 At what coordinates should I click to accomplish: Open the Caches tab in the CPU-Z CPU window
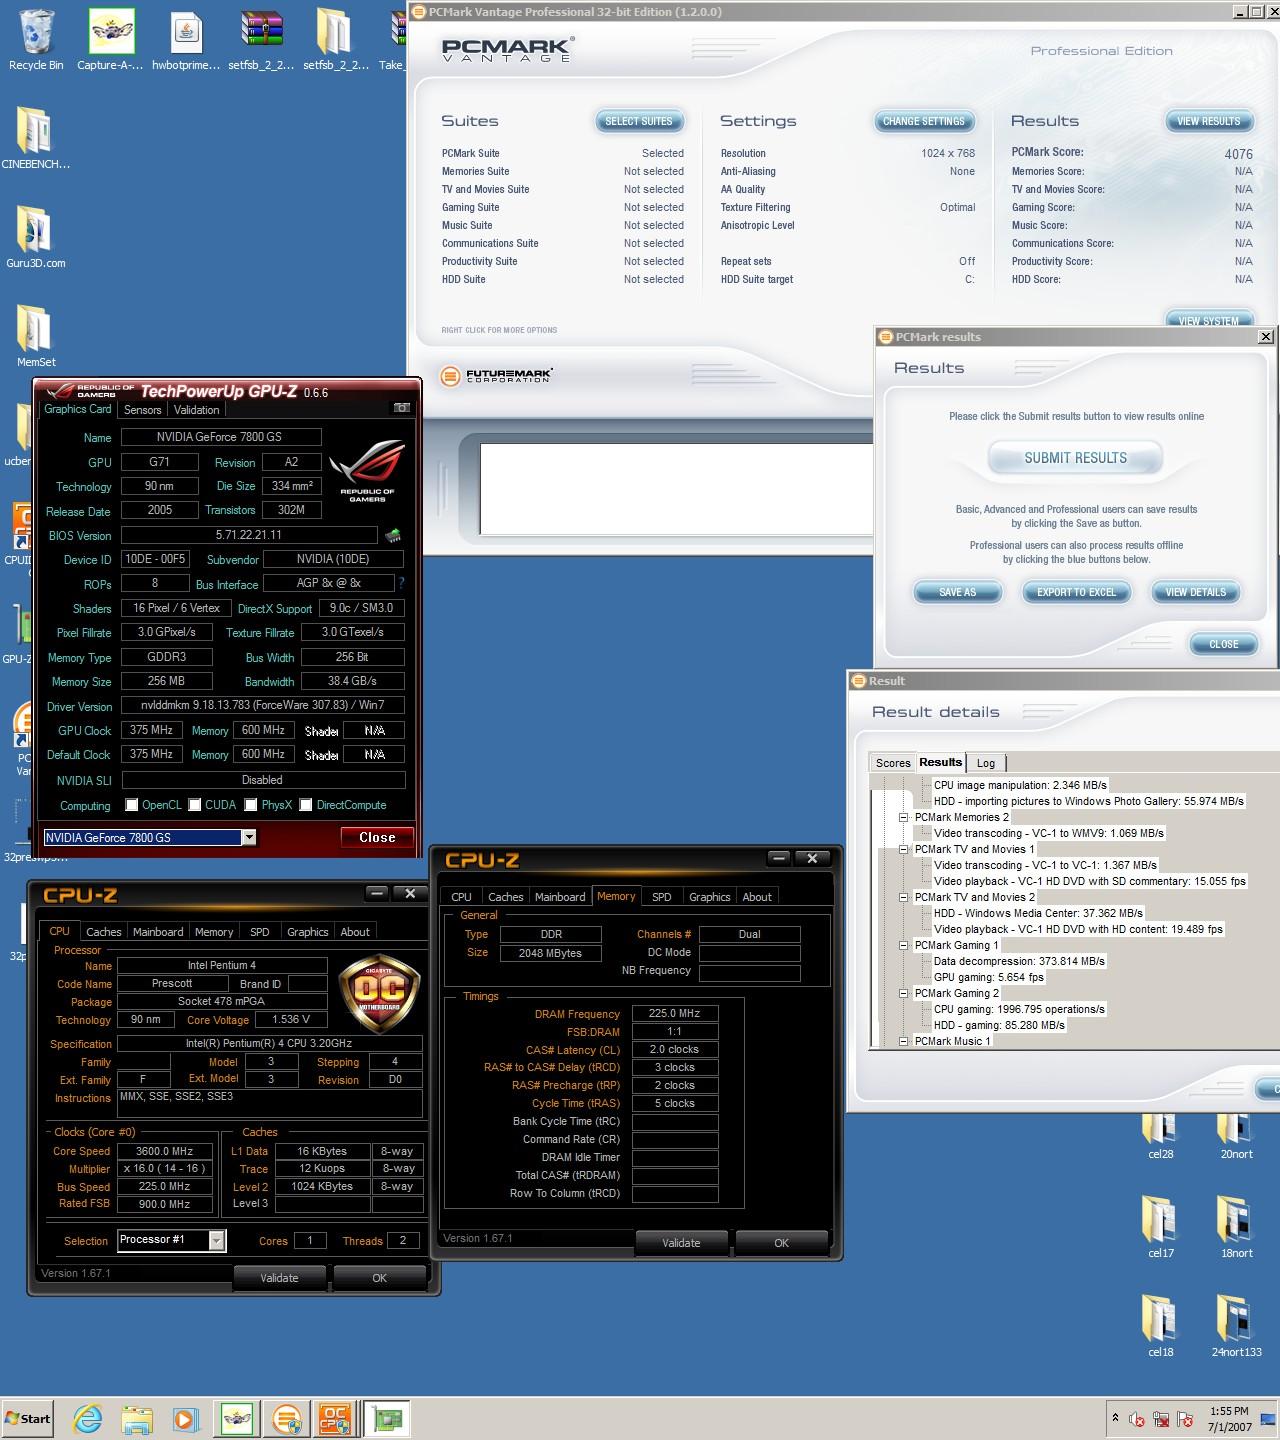[103, 932]
